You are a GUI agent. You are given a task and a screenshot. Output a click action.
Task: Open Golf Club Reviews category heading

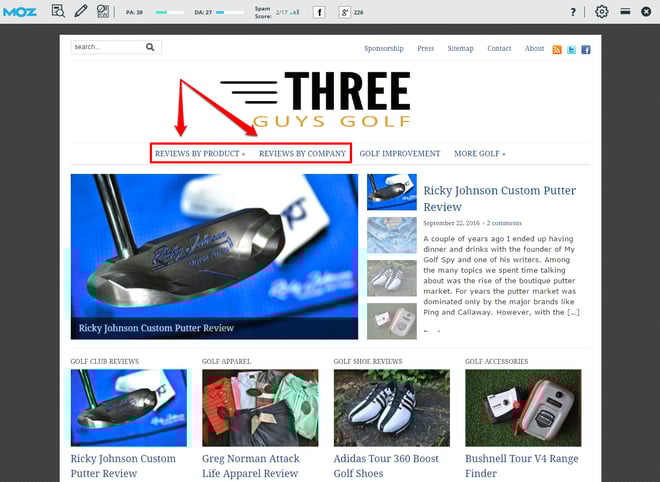tap(105, 361)
